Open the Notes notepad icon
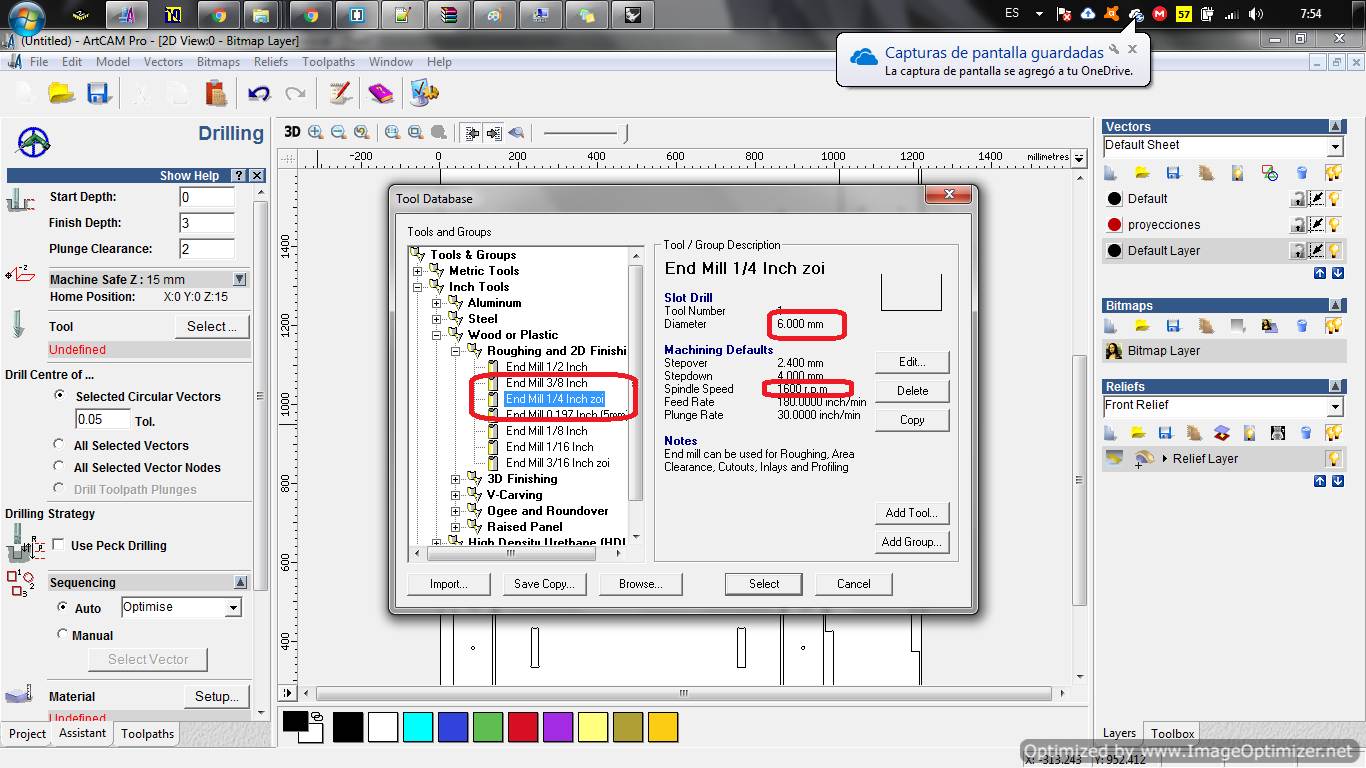 coord(341,93)
